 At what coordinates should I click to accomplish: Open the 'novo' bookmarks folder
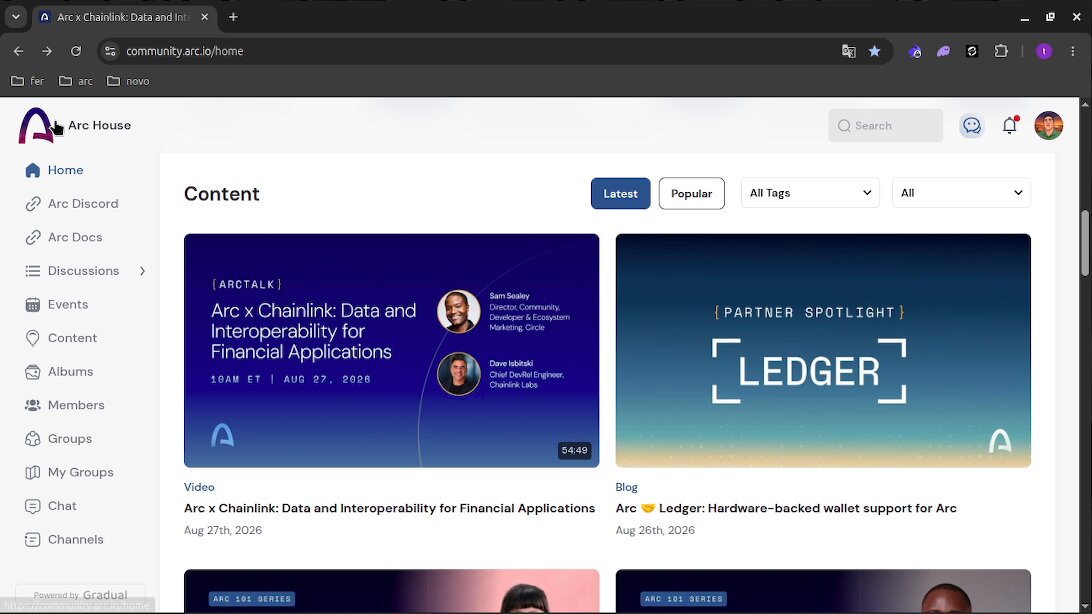[128, 81]
